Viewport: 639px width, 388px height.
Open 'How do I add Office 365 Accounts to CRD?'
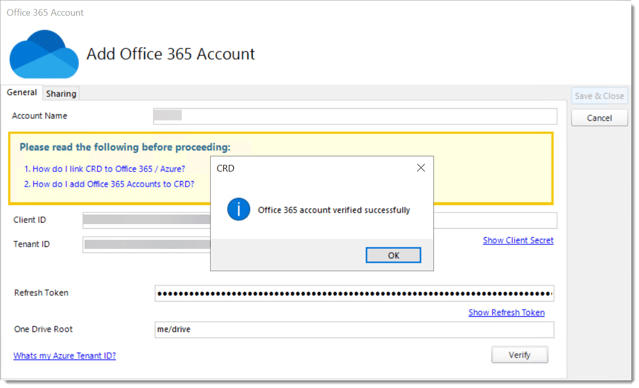point(109,184)
